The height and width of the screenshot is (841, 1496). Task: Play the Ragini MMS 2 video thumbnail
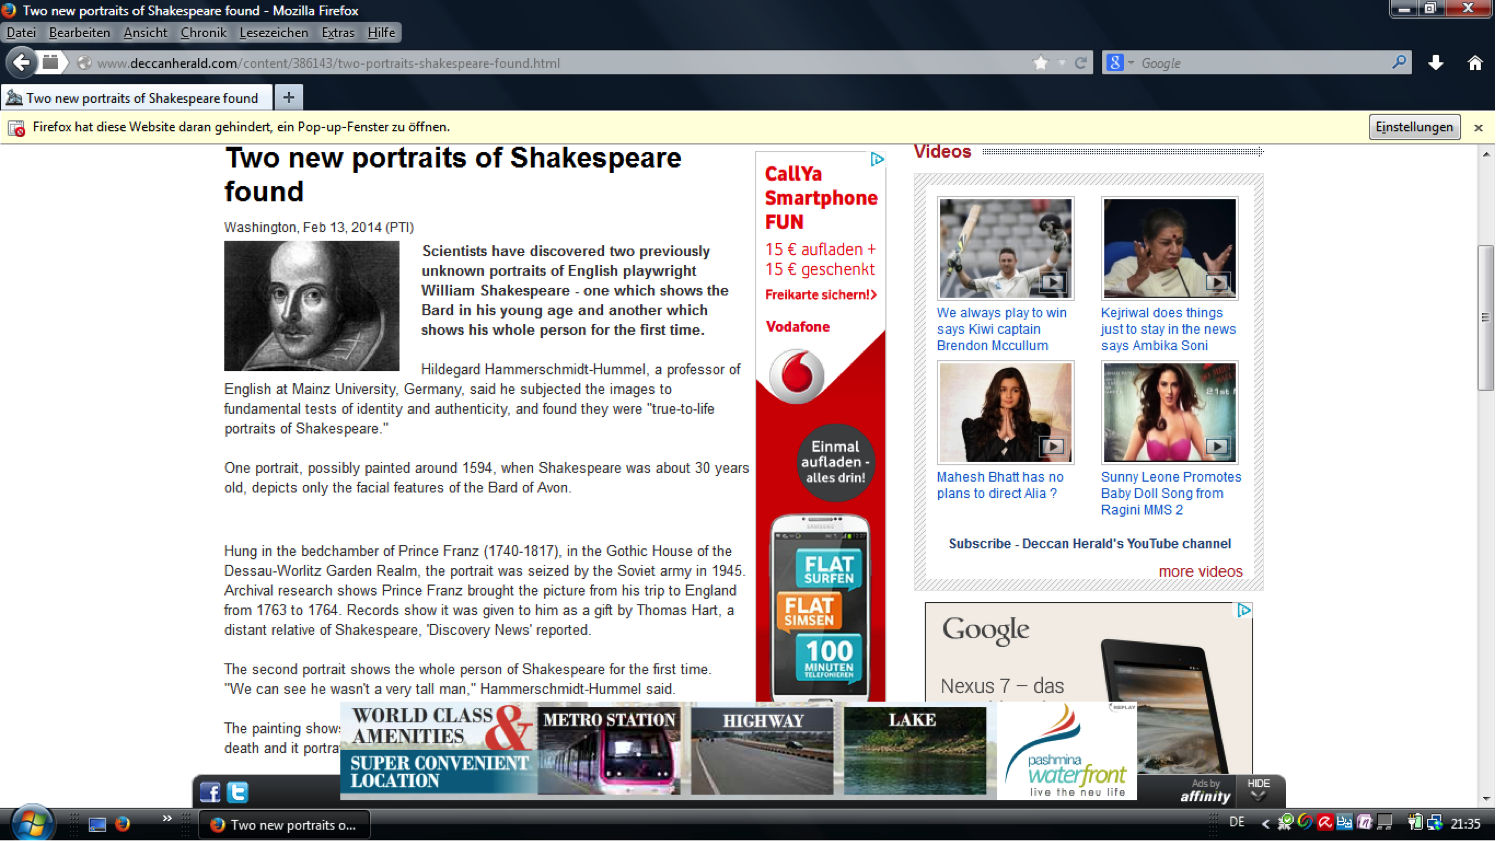point(1169,412)
